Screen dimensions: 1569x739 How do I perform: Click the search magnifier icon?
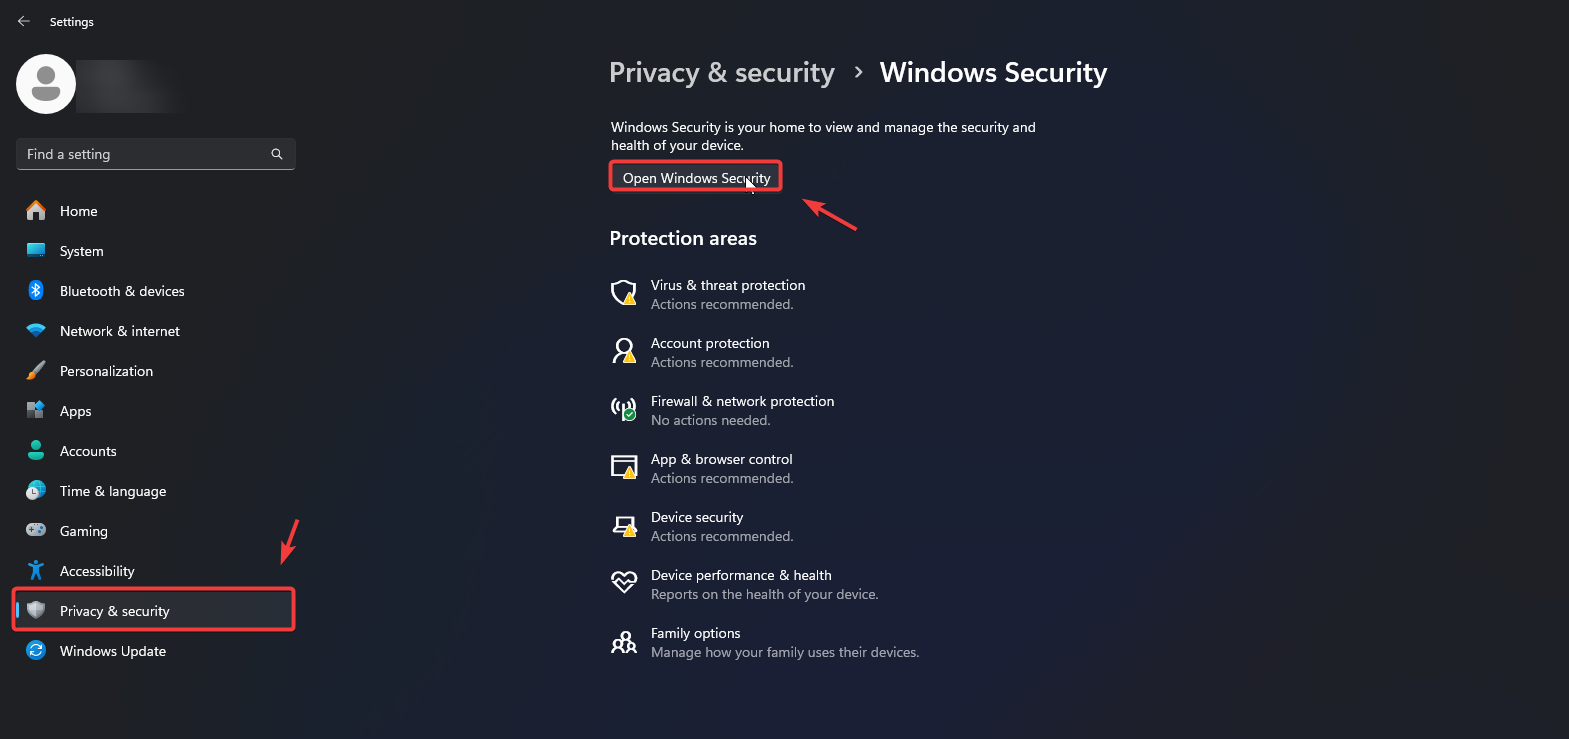277,154
